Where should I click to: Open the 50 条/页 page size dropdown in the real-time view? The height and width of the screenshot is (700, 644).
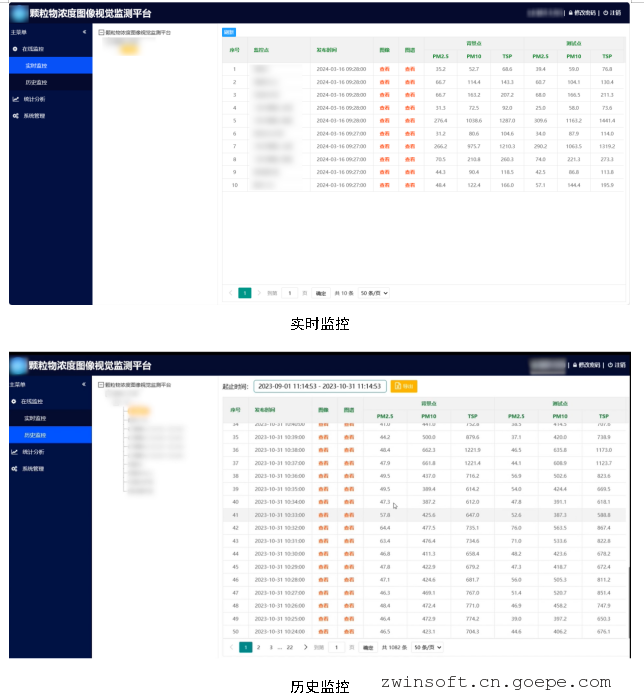click(x=373, y=293)
